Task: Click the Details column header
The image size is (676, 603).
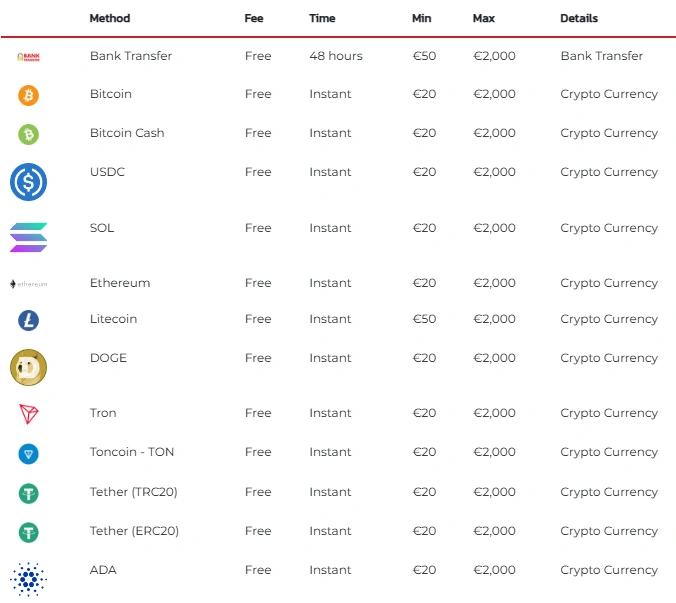Action: [579, 18]
